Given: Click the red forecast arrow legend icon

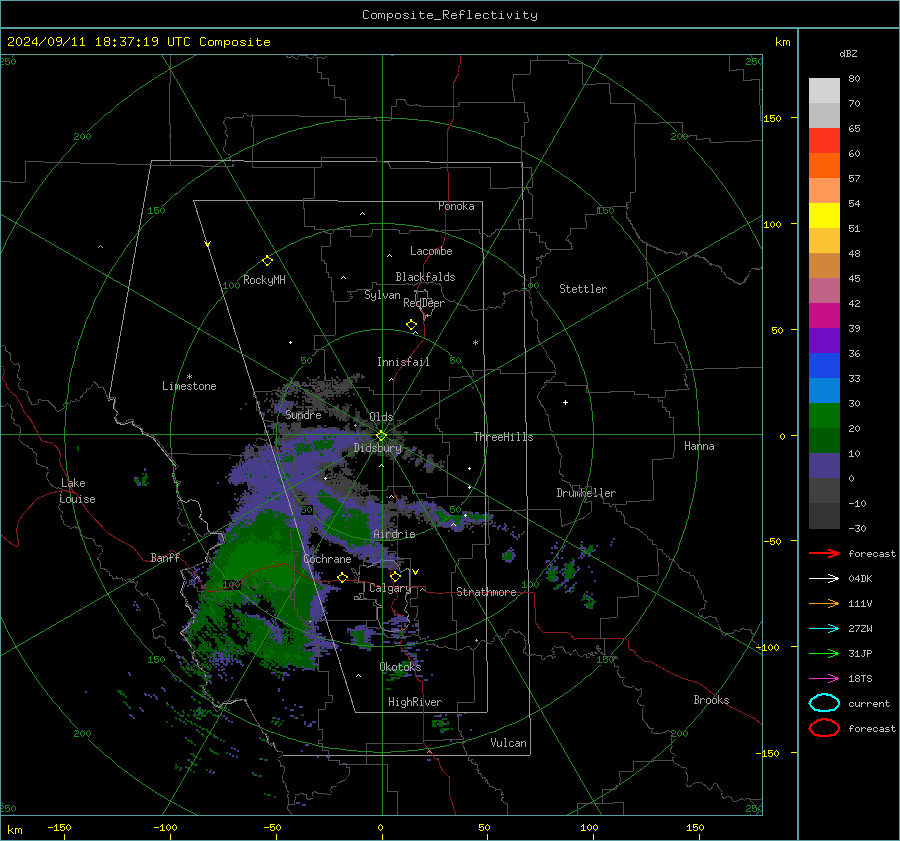Looking at the screenshot, I should [x=824, y=553].
